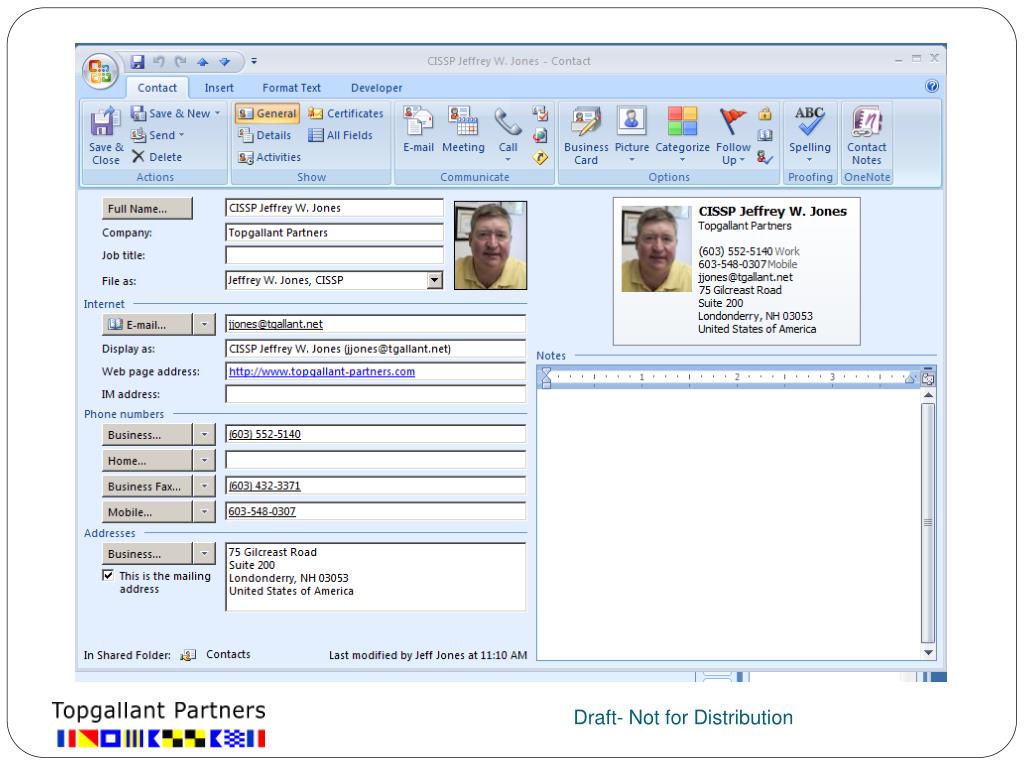Click the E-mail communicate icon
This screenshot has width=1024, height=768.
click(x=418, y=131)
